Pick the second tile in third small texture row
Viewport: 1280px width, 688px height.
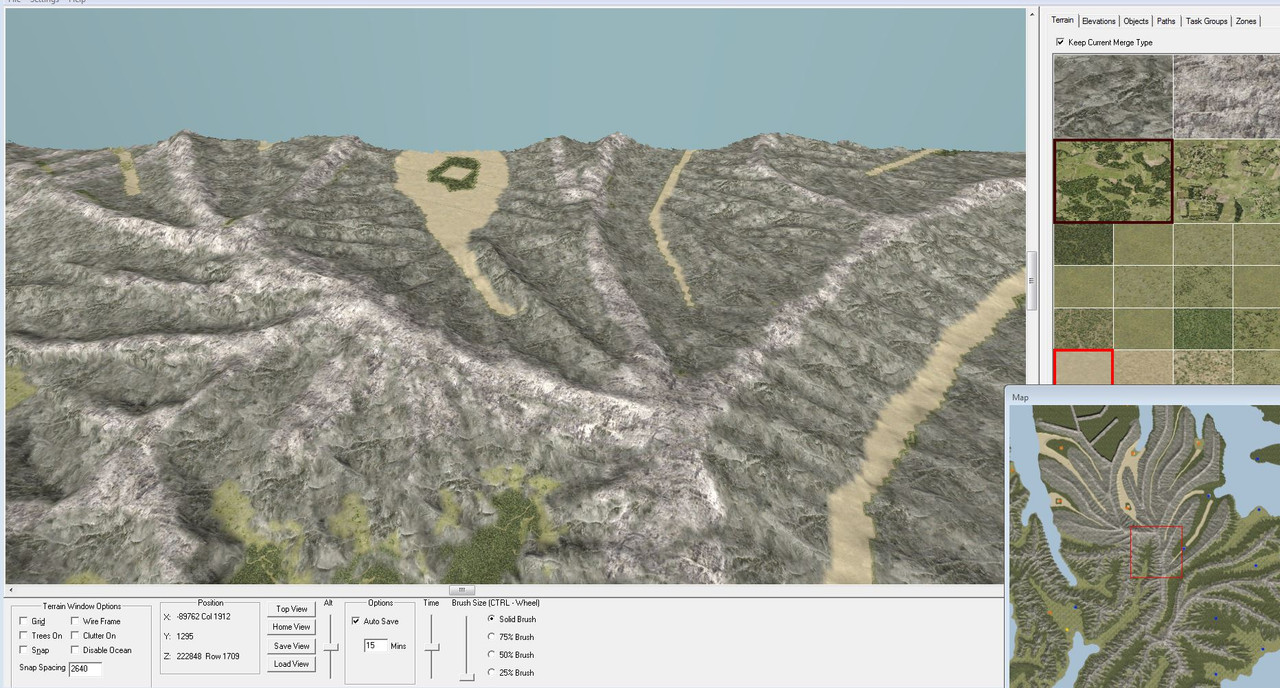[1143, 328]
